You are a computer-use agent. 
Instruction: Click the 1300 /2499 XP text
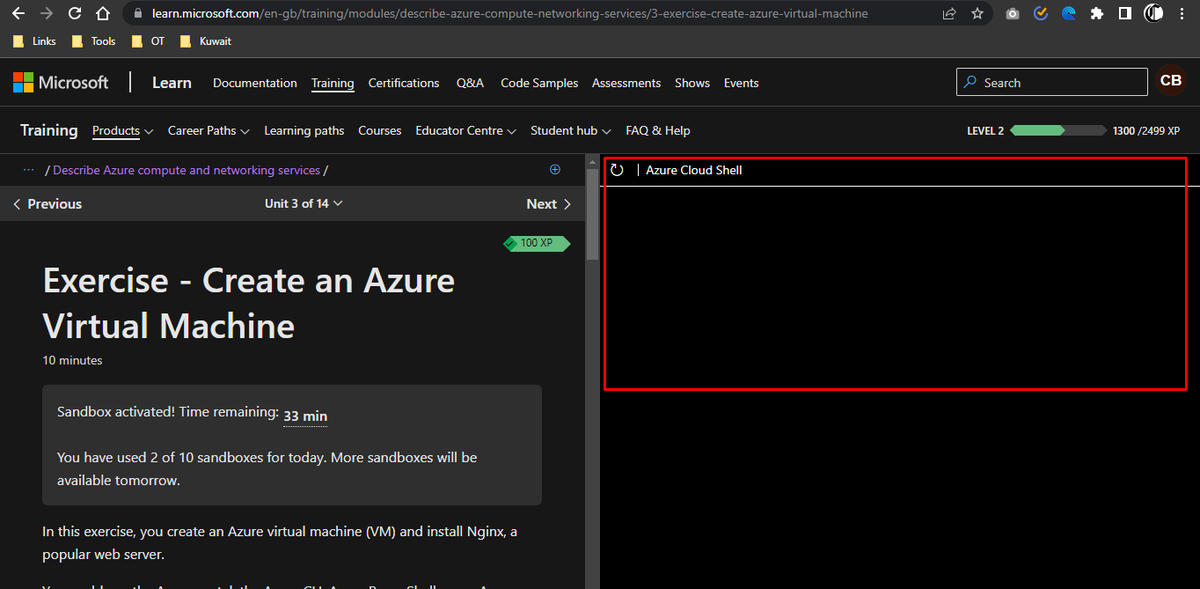1146,131
